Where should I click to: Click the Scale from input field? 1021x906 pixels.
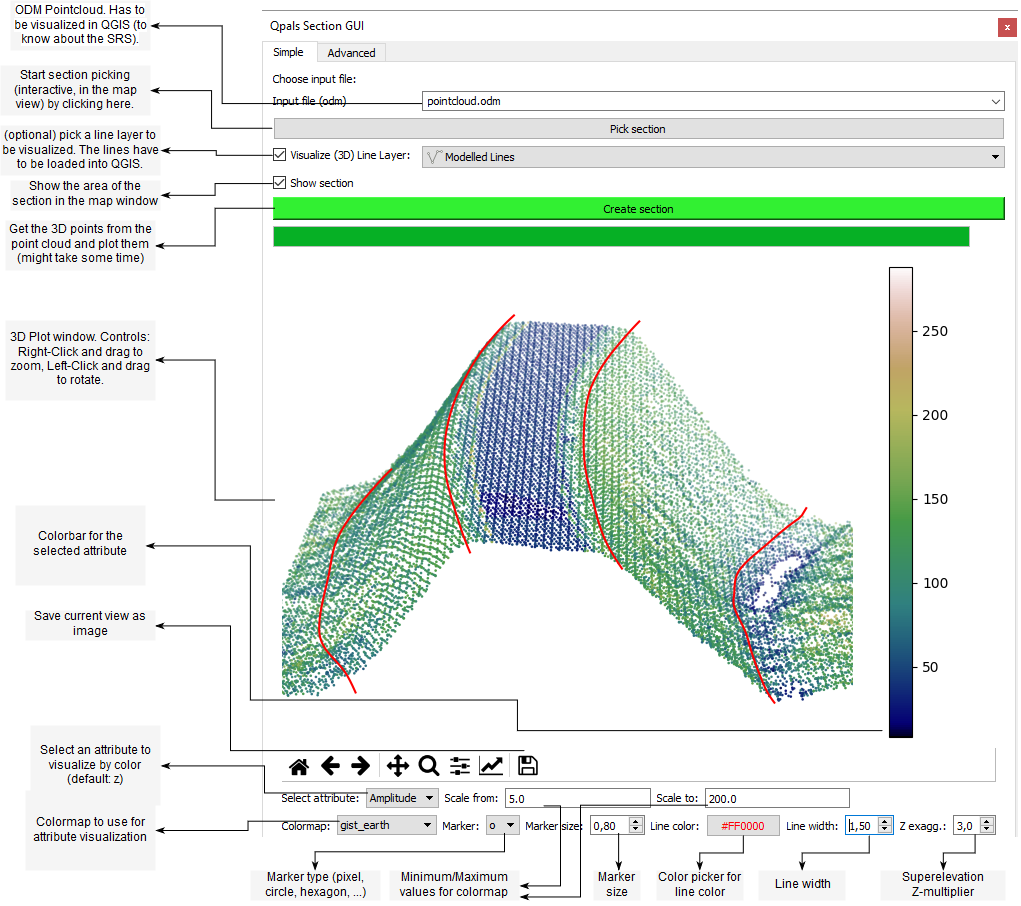click(577, 797)
